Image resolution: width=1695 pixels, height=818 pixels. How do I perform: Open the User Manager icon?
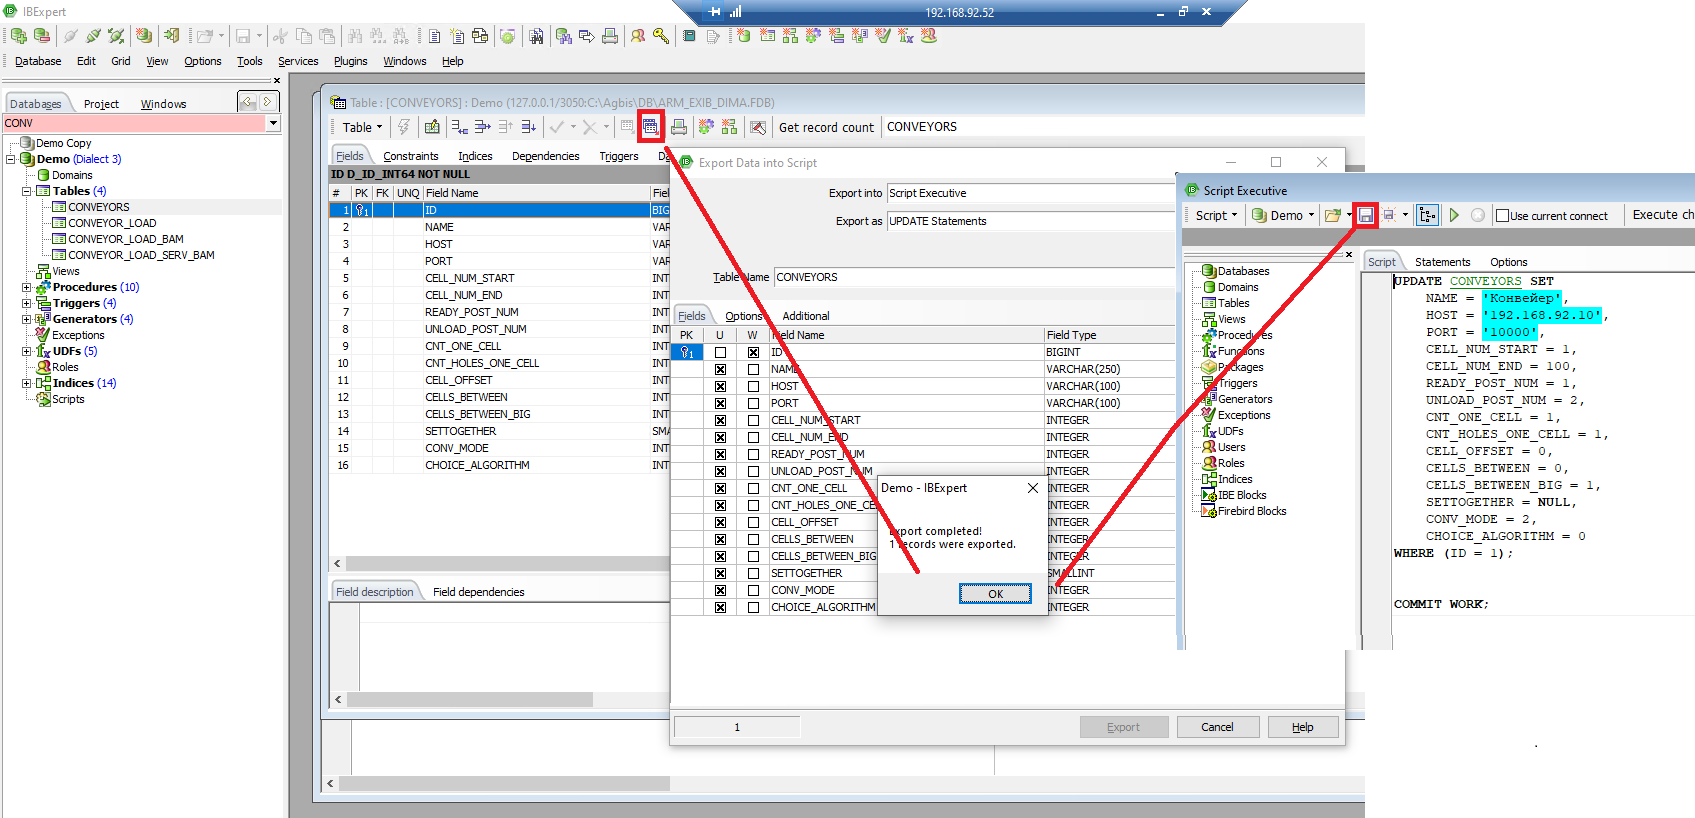638,36
